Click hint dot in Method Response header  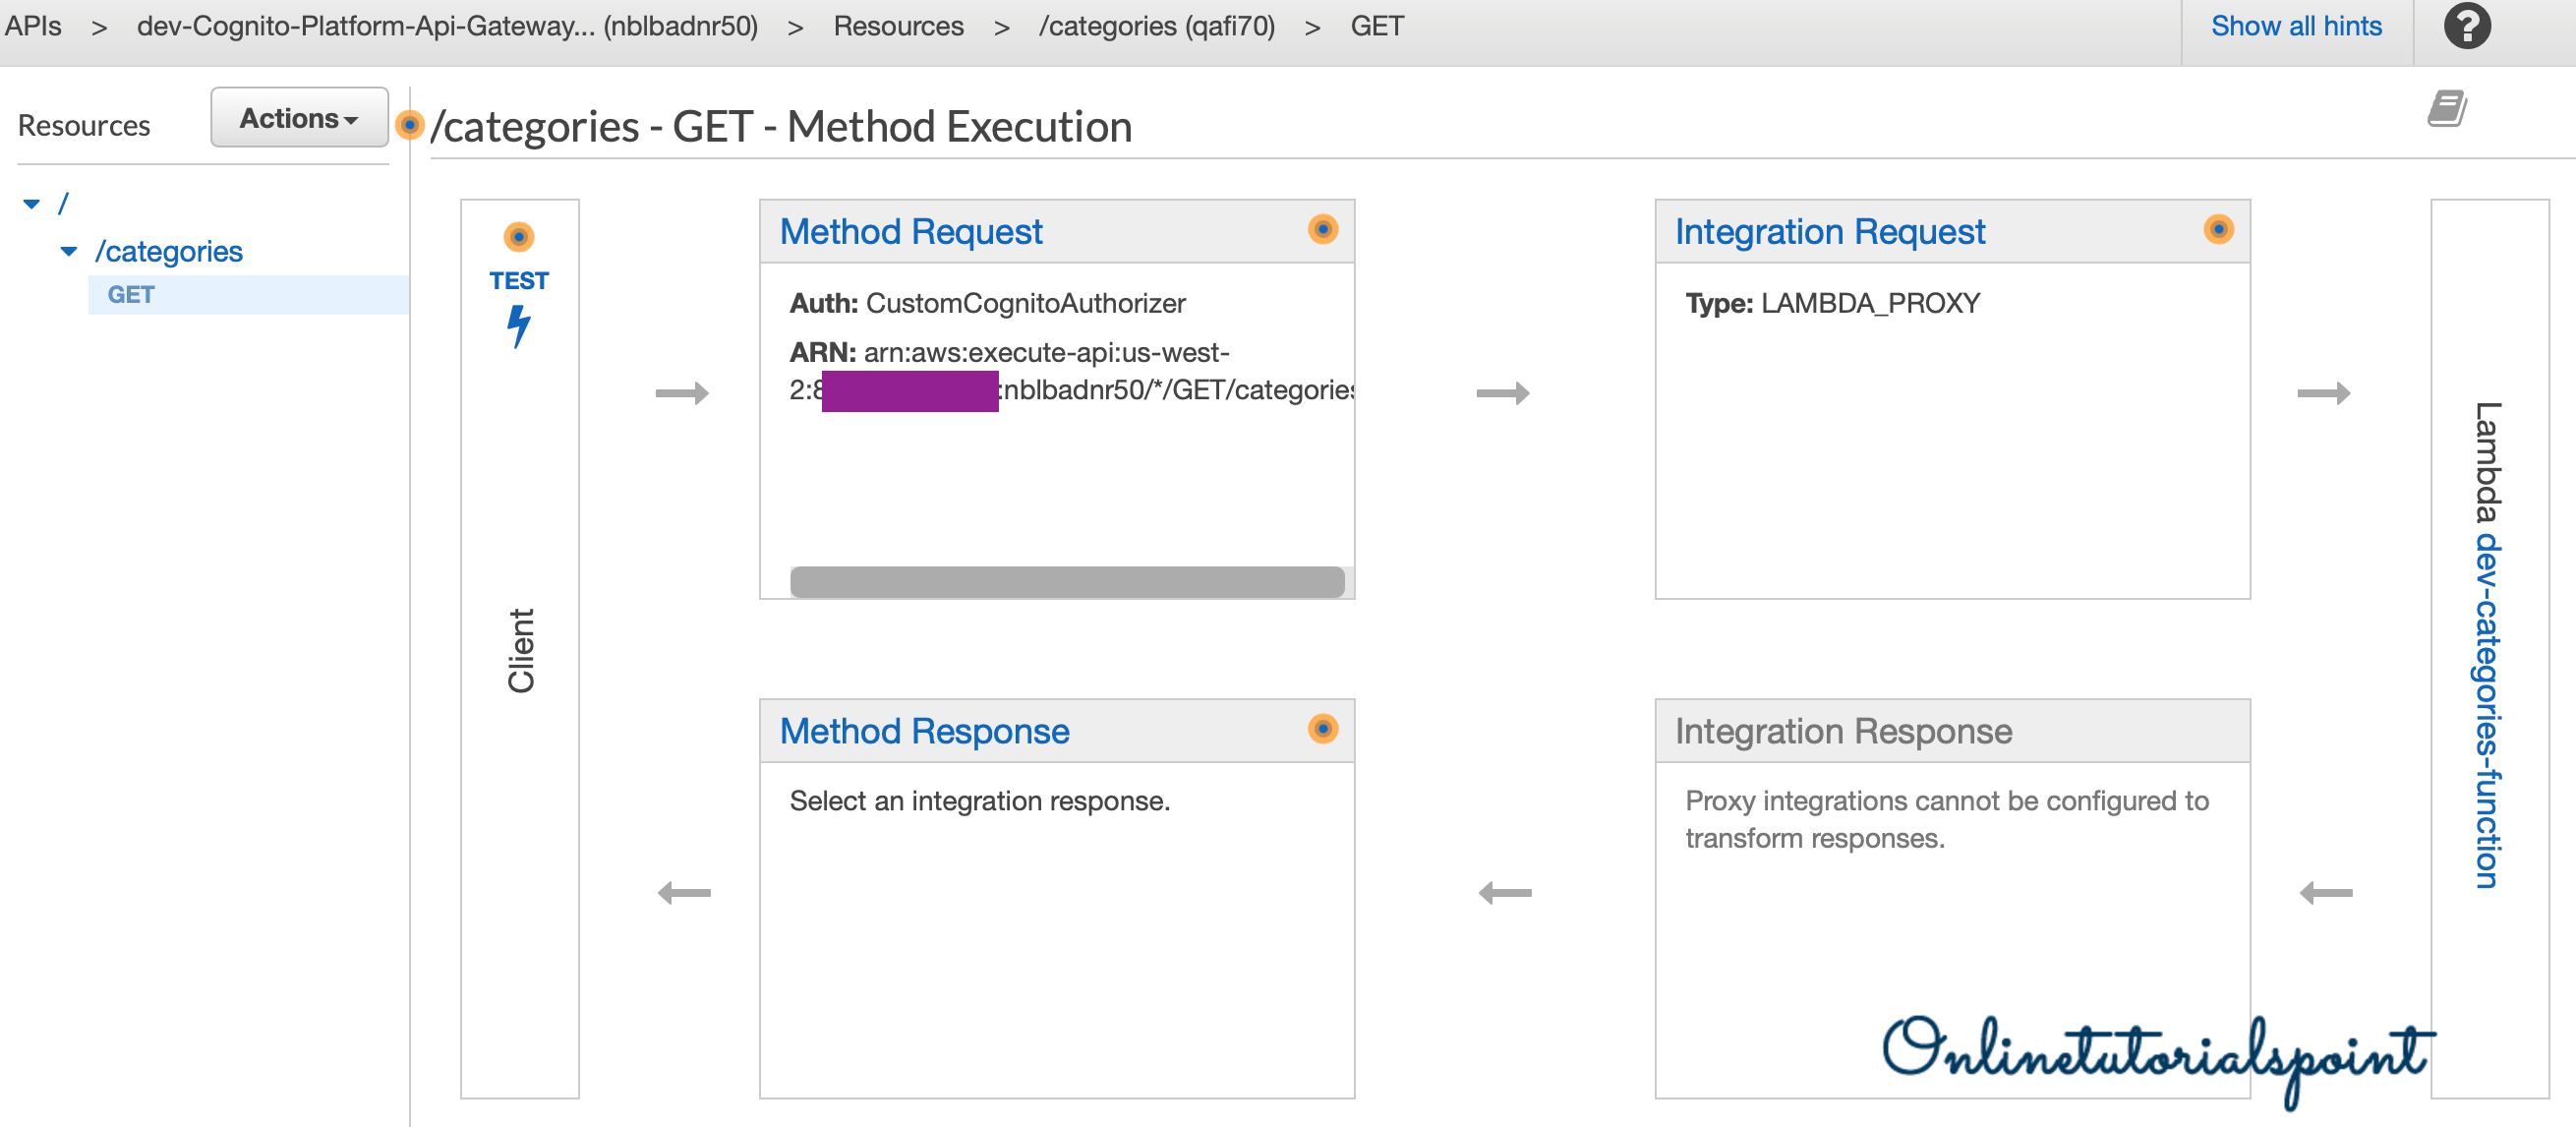(x=1322, y=729)
